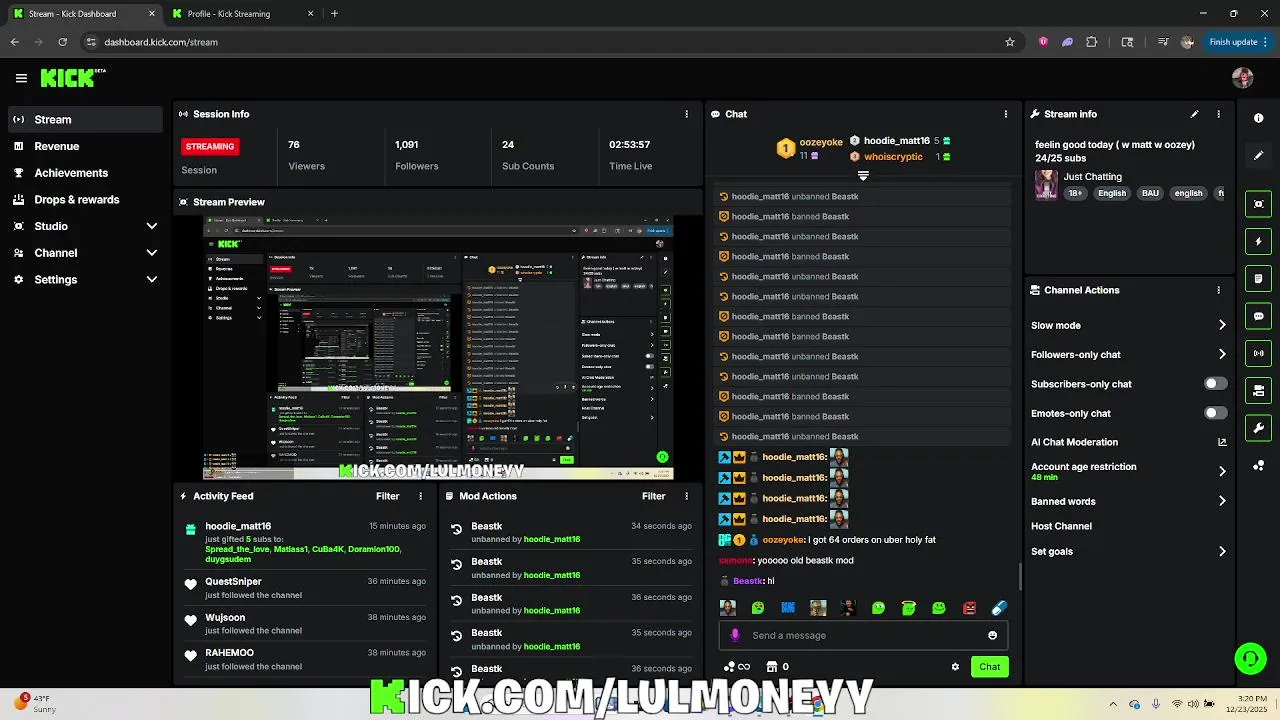Insert the pill emote

click(x=998, y=608)
